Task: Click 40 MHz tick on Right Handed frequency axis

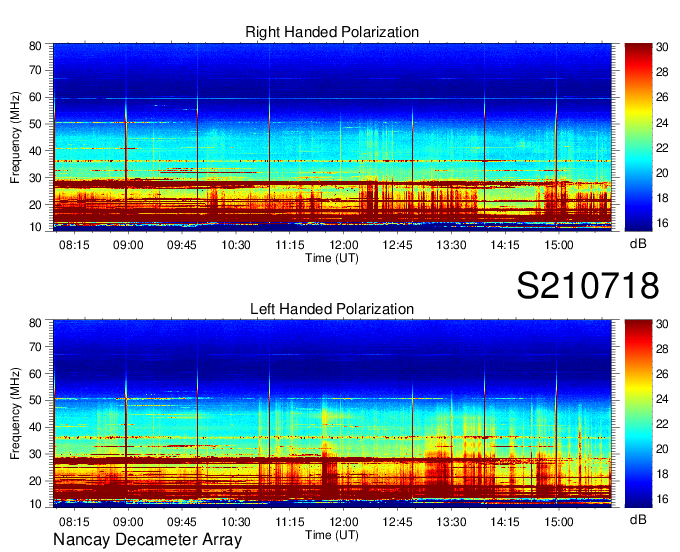Action: click(35, 151)
